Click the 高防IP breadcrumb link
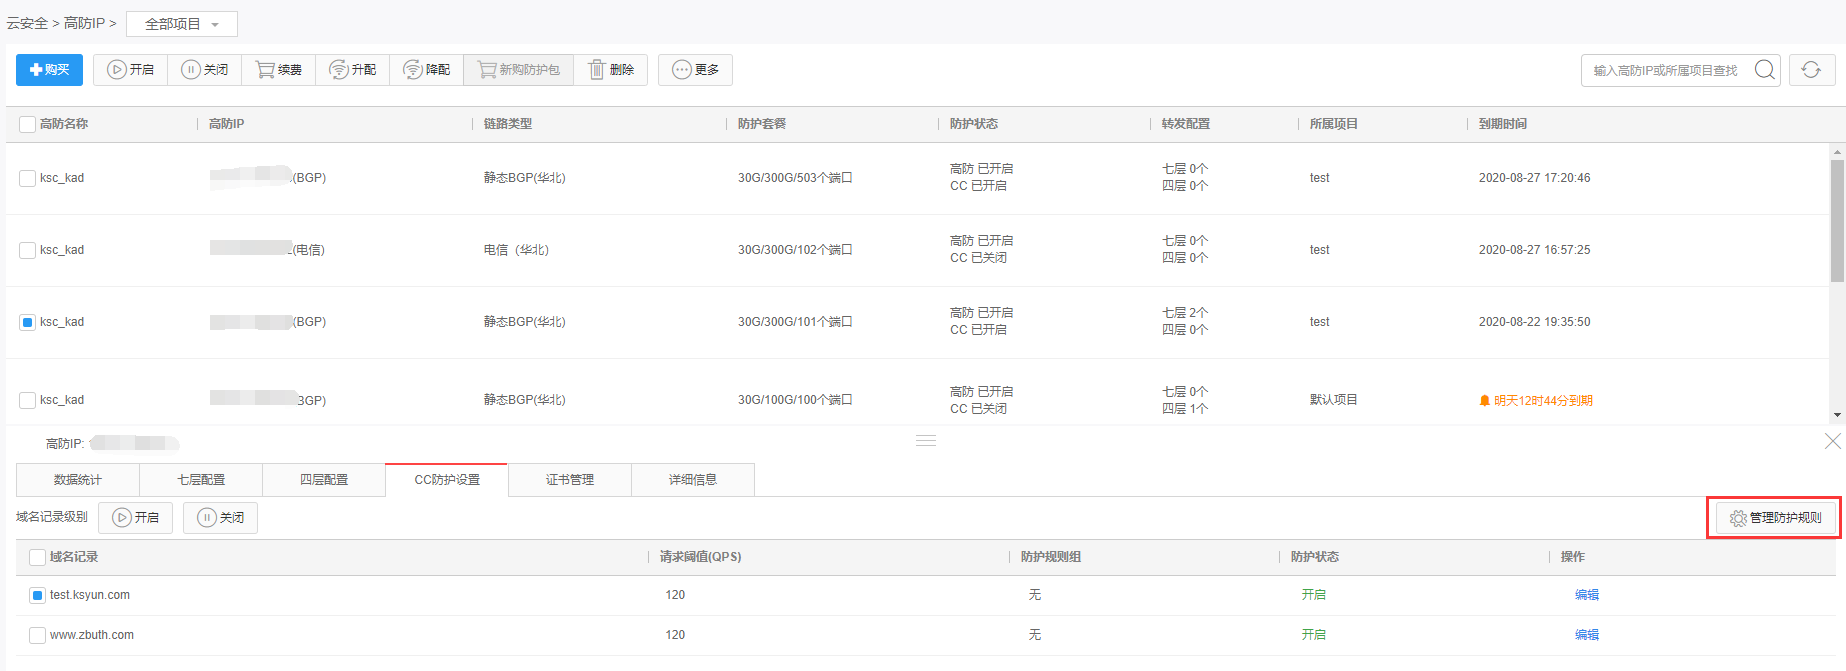 click(84, 23)
